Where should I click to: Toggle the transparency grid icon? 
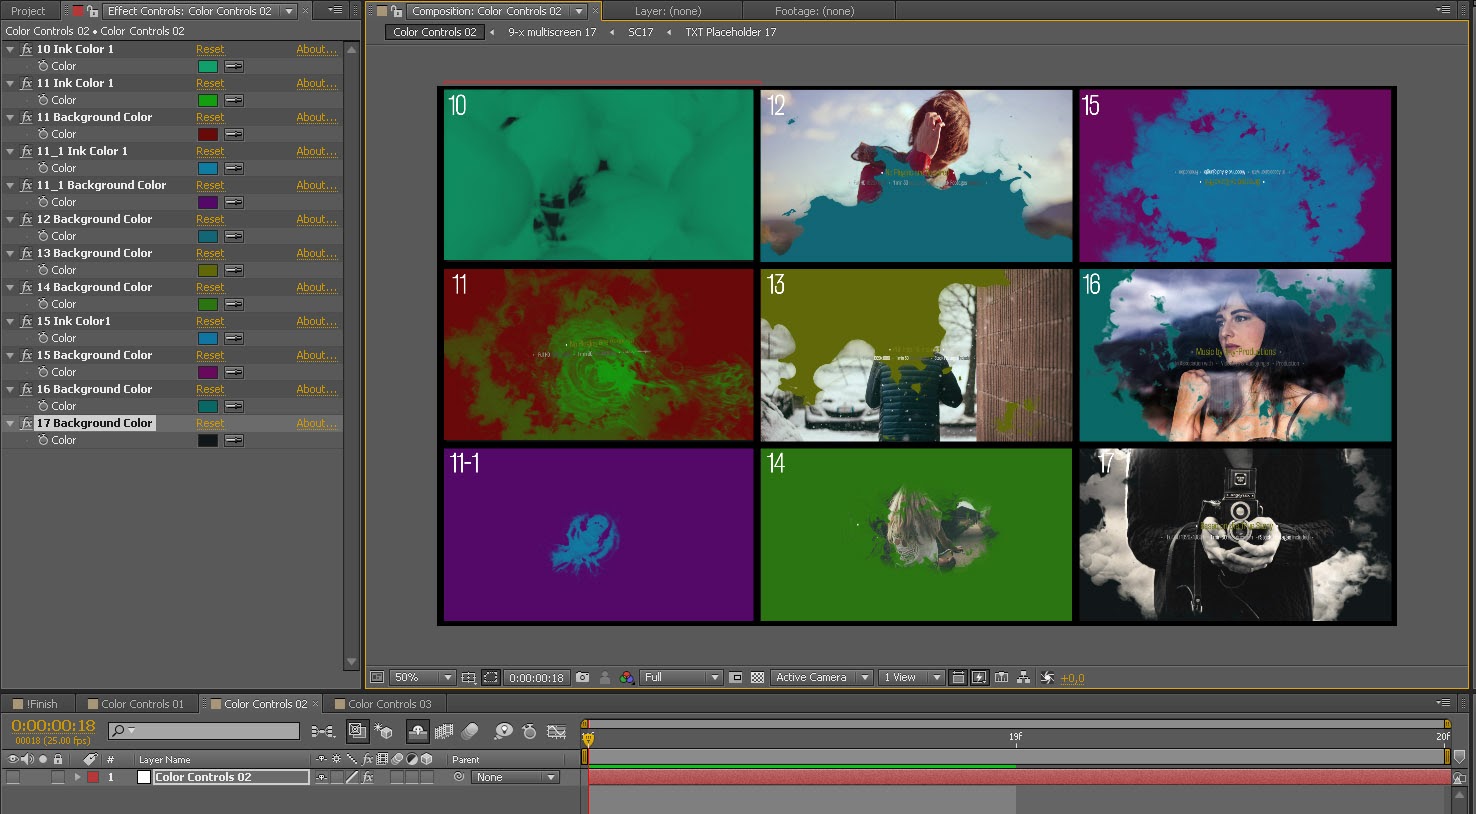coord(758,678)
